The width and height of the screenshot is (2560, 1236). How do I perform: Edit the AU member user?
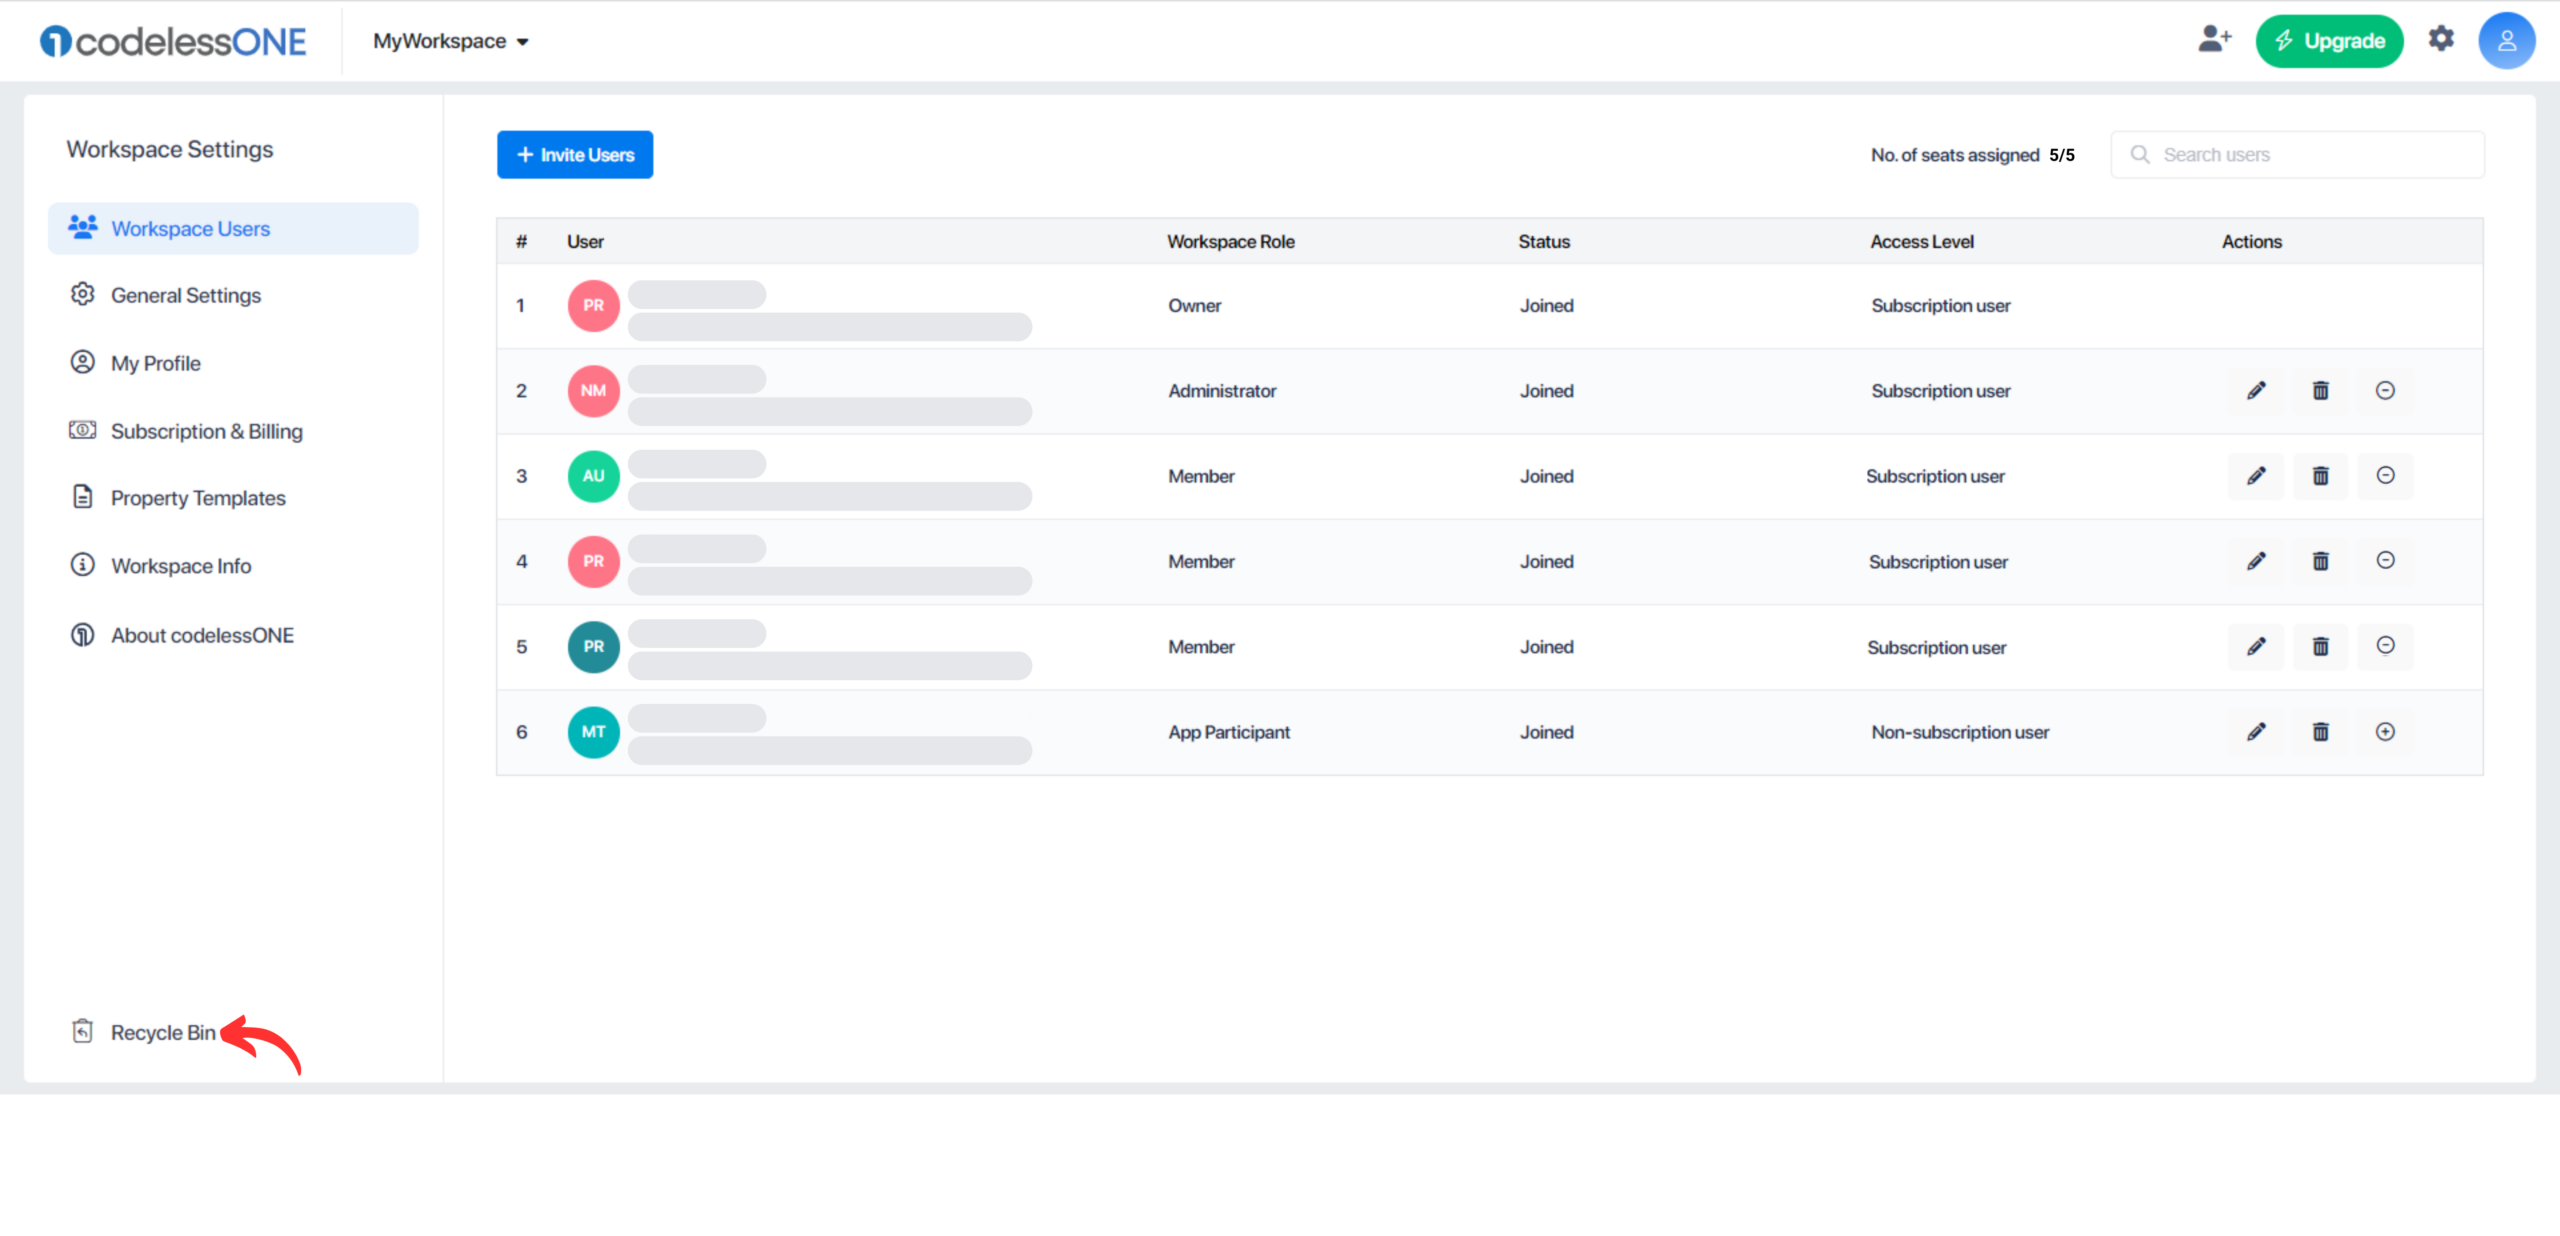(x=2256, y=476)
